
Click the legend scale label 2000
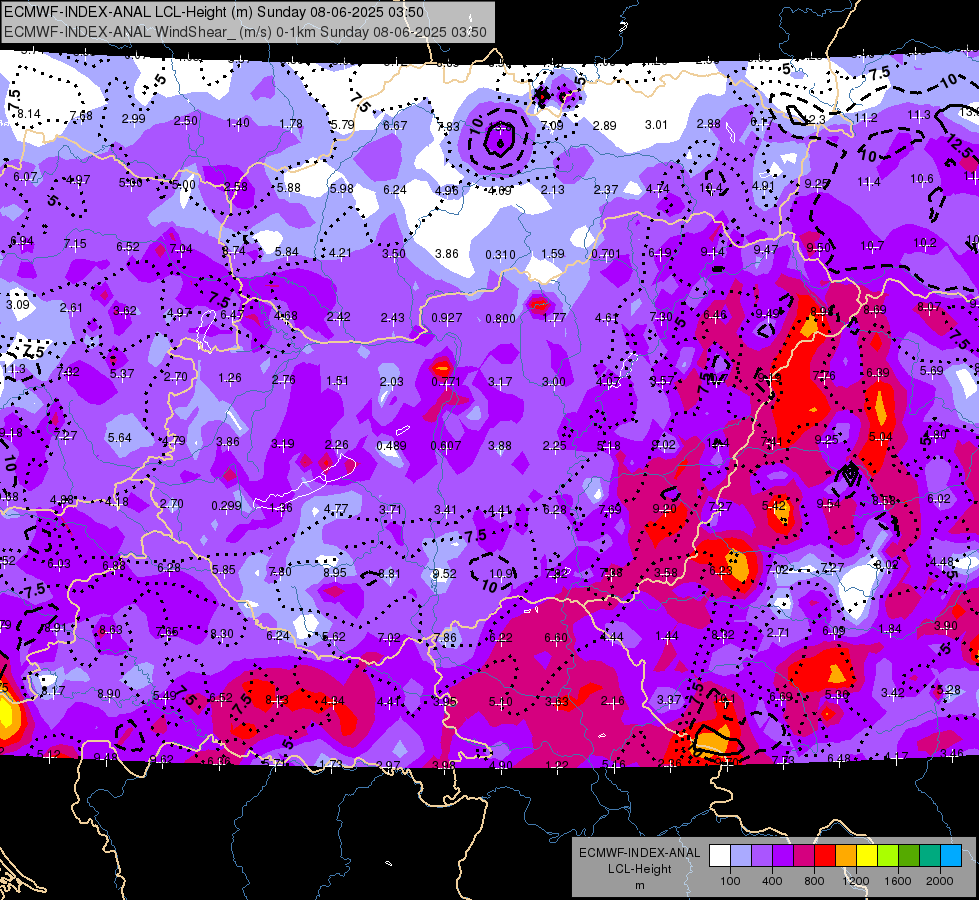point(940,881)
